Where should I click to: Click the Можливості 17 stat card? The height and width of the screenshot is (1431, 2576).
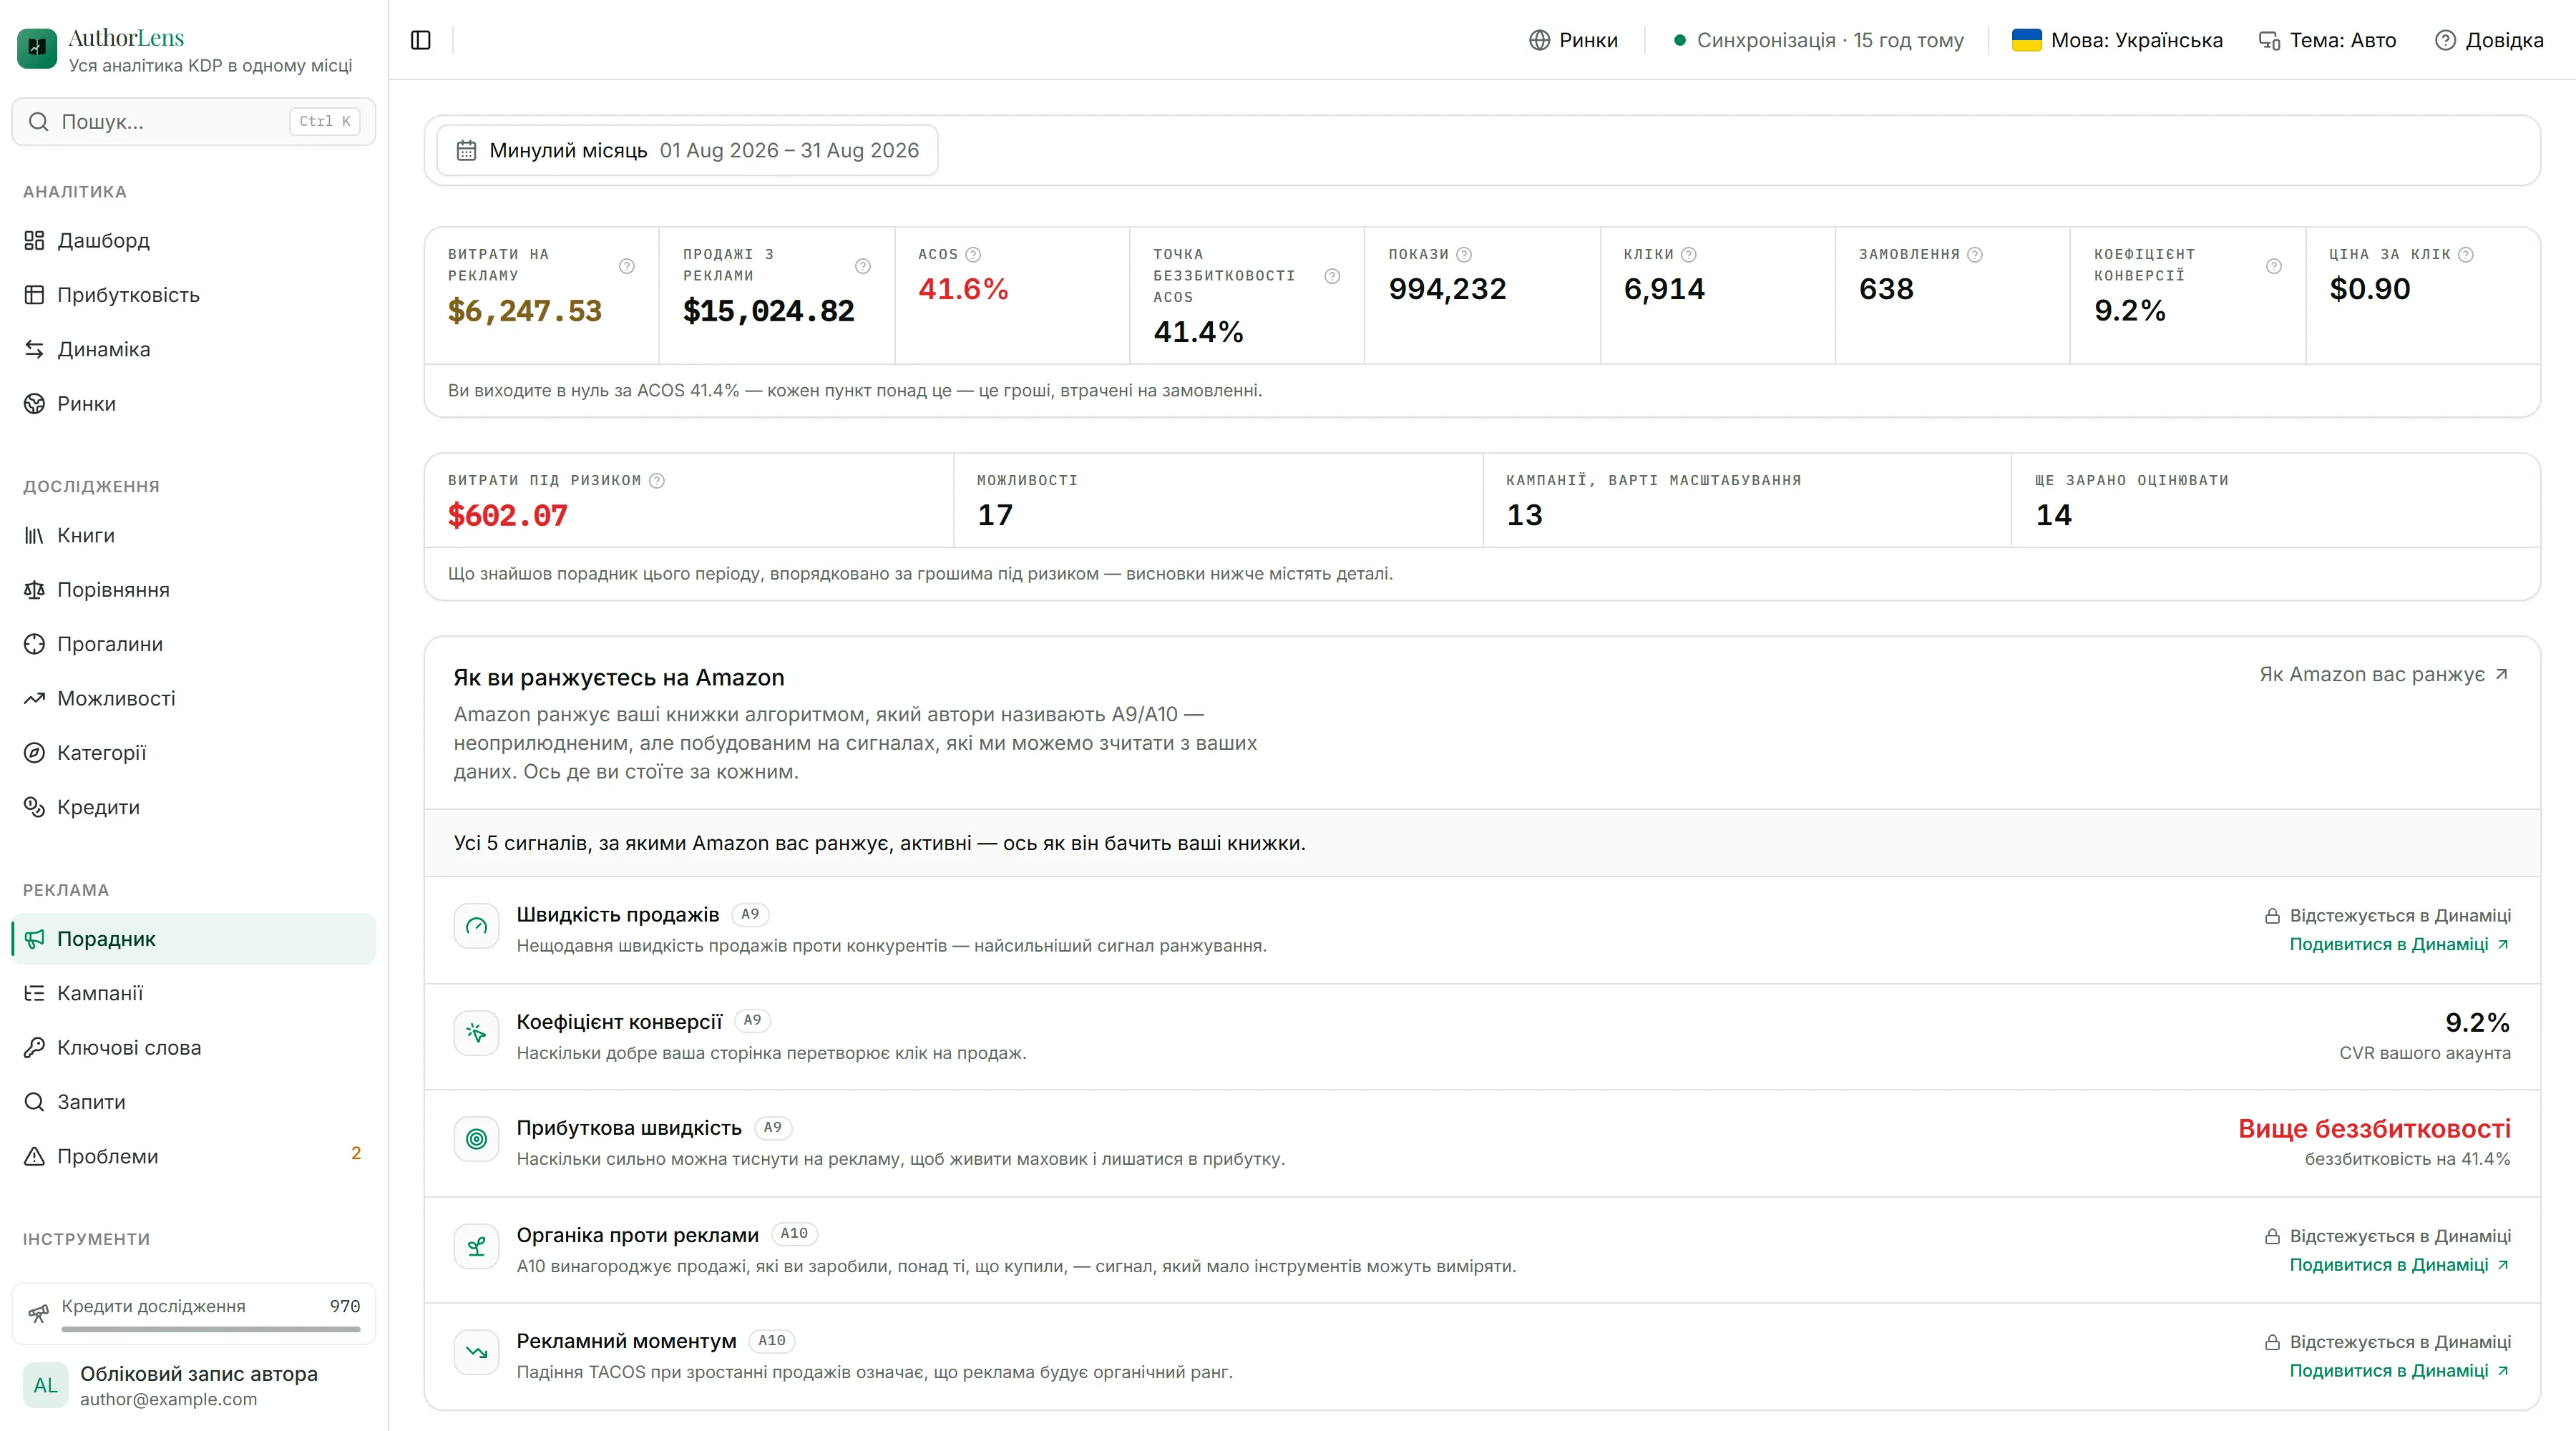point(1217,500)
